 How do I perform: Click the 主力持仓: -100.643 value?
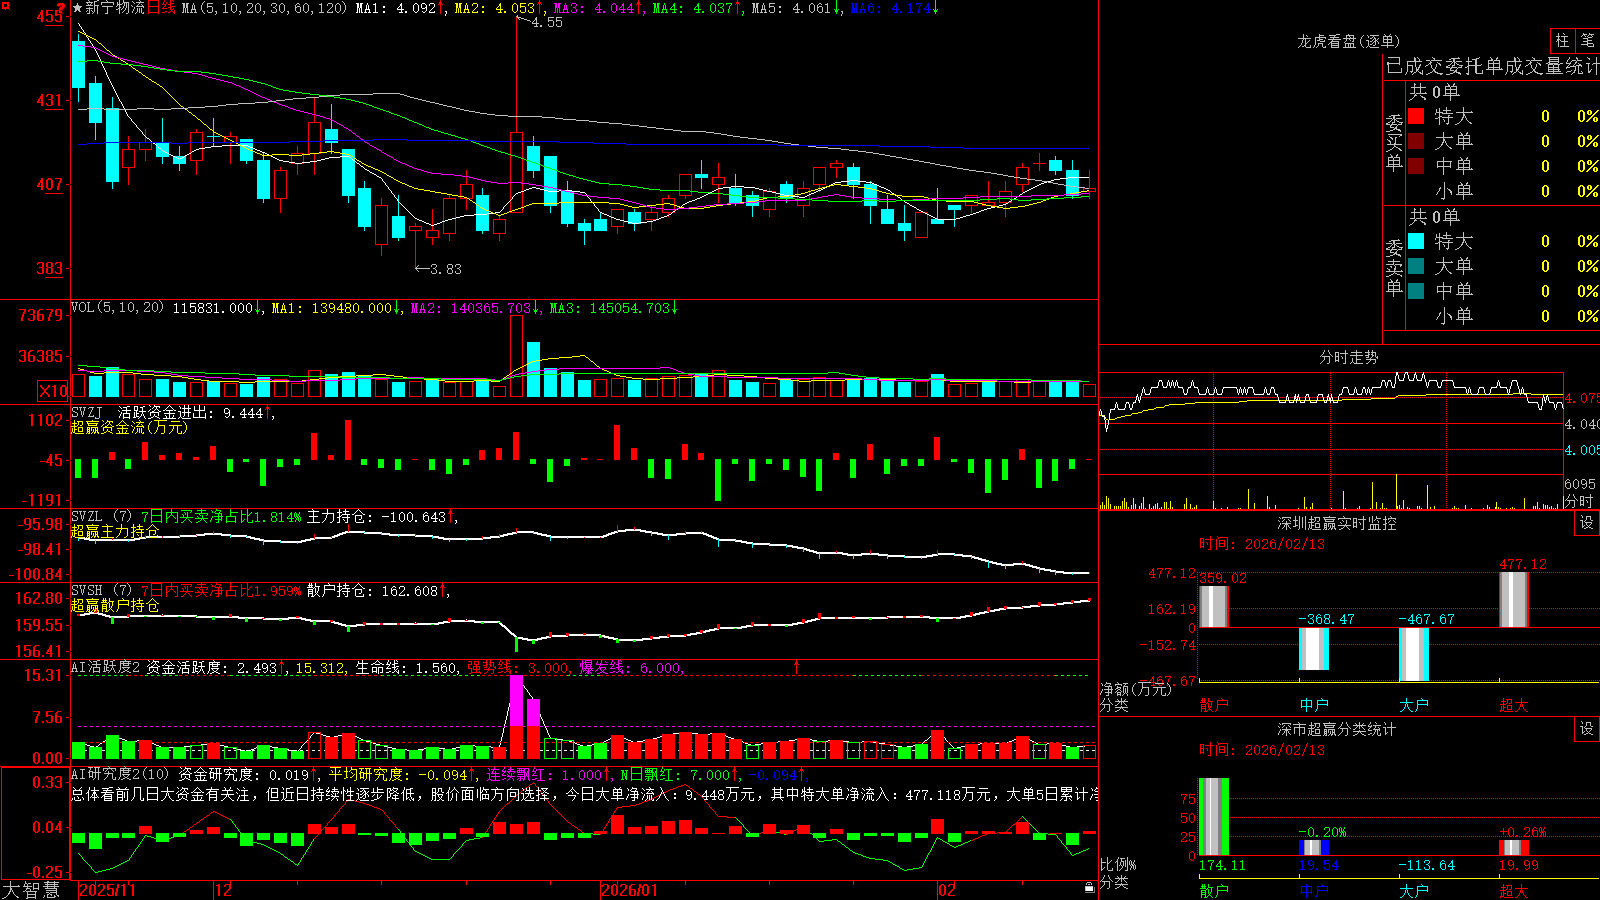point(376,517)
